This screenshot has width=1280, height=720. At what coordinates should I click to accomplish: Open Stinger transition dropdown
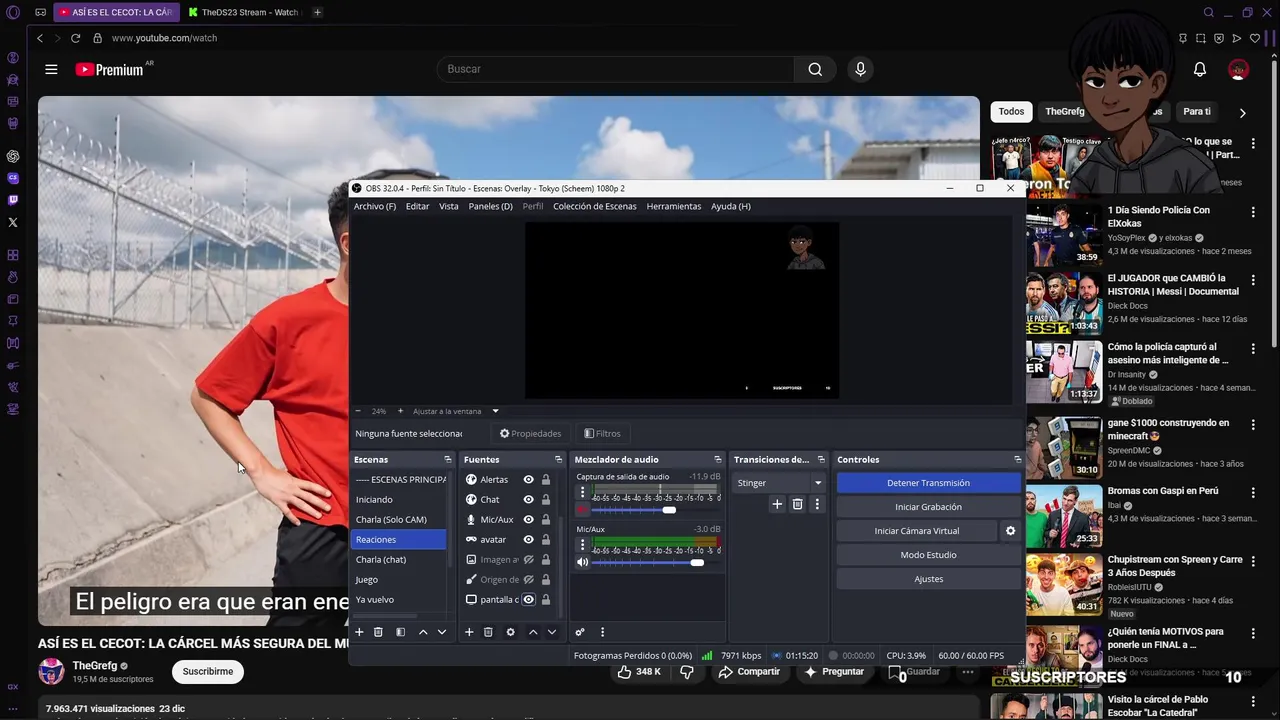pos(779,483)
